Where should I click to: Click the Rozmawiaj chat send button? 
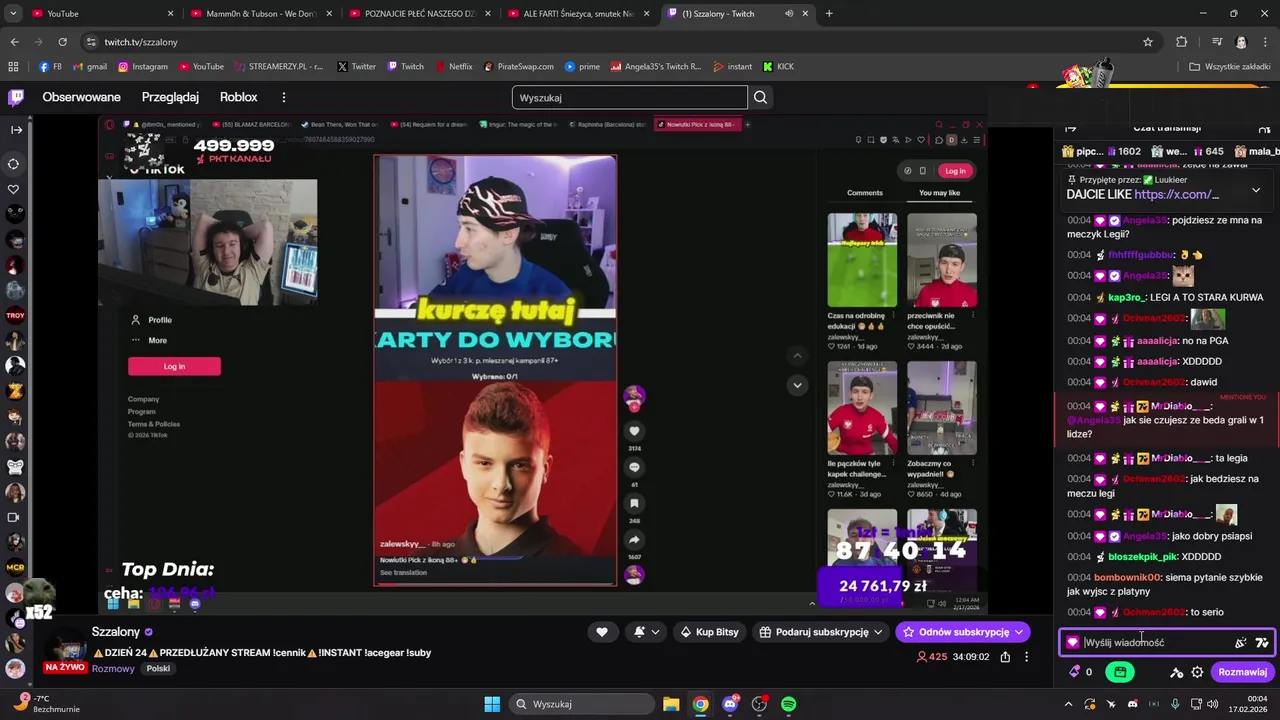point(1243,672)
